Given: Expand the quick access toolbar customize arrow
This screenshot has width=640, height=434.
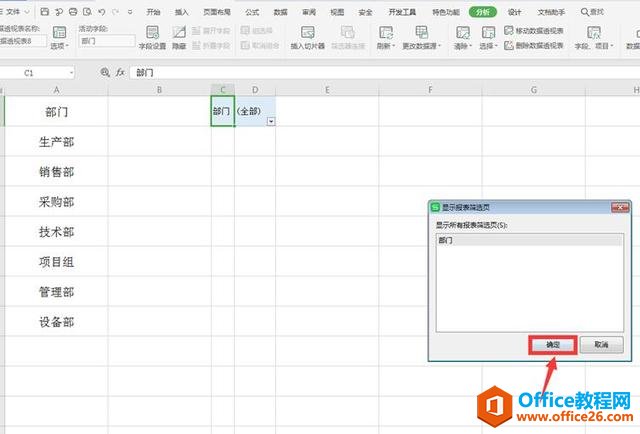Looking at the screenshot, I should tap(130, 12).
